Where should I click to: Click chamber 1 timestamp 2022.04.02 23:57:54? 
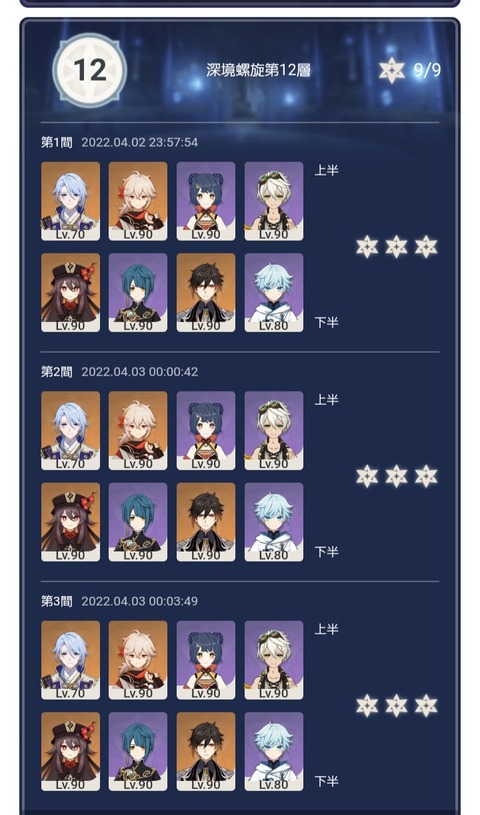click(139, 142)
